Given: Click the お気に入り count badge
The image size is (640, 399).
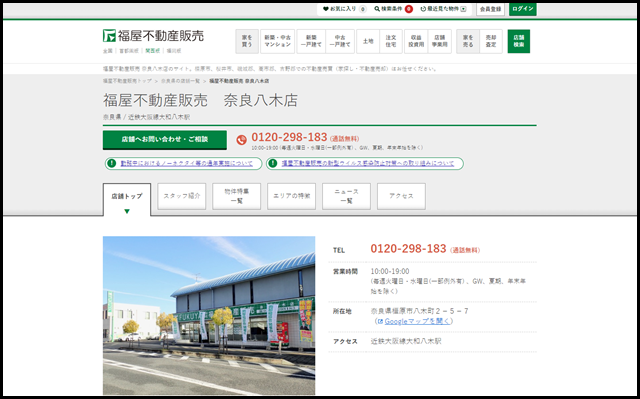Looking at the screenshot, I should (363, 9).
